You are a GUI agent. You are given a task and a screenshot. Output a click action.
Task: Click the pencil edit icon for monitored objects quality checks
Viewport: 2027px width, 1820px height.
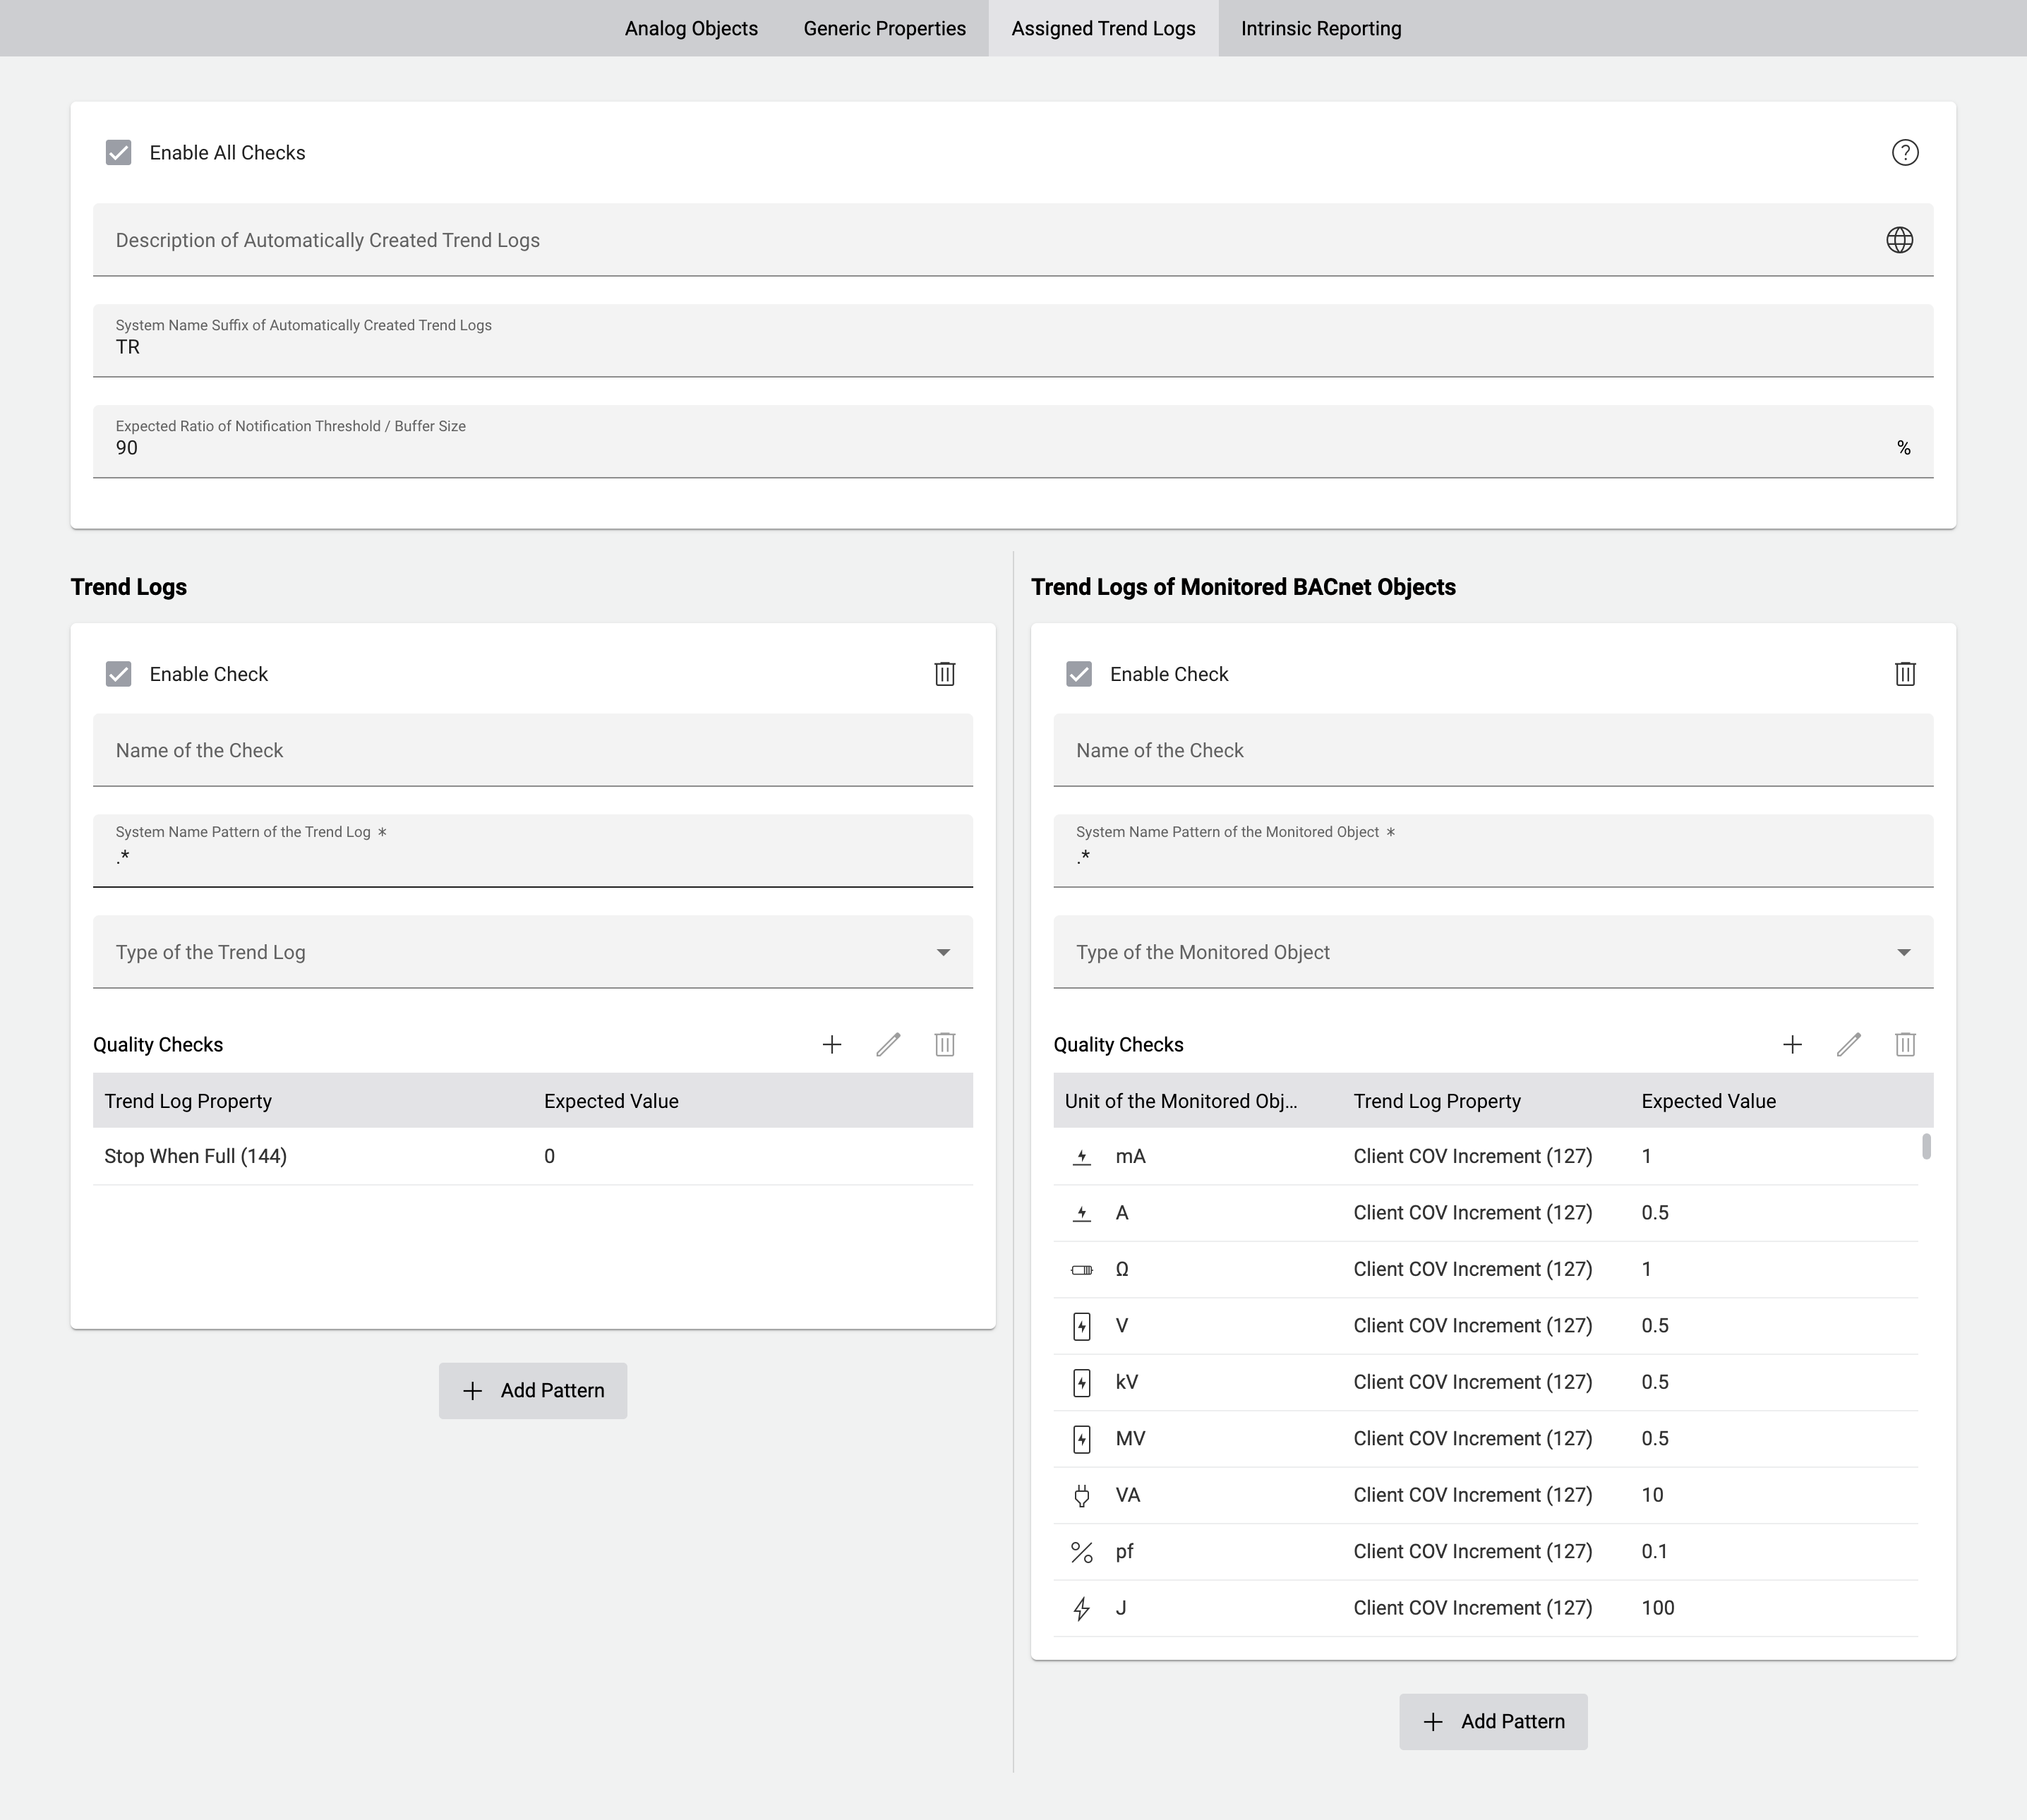click(x=1848, y=1045)
